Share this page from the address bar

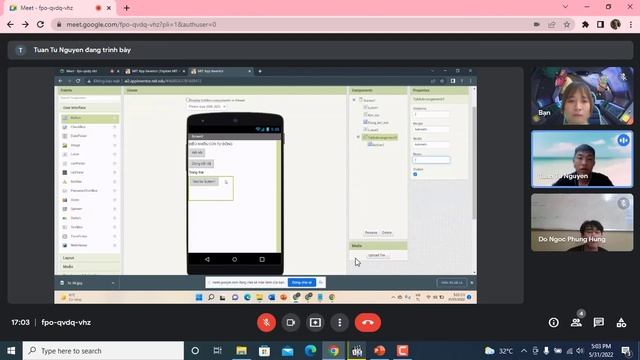tap(552, 24)
